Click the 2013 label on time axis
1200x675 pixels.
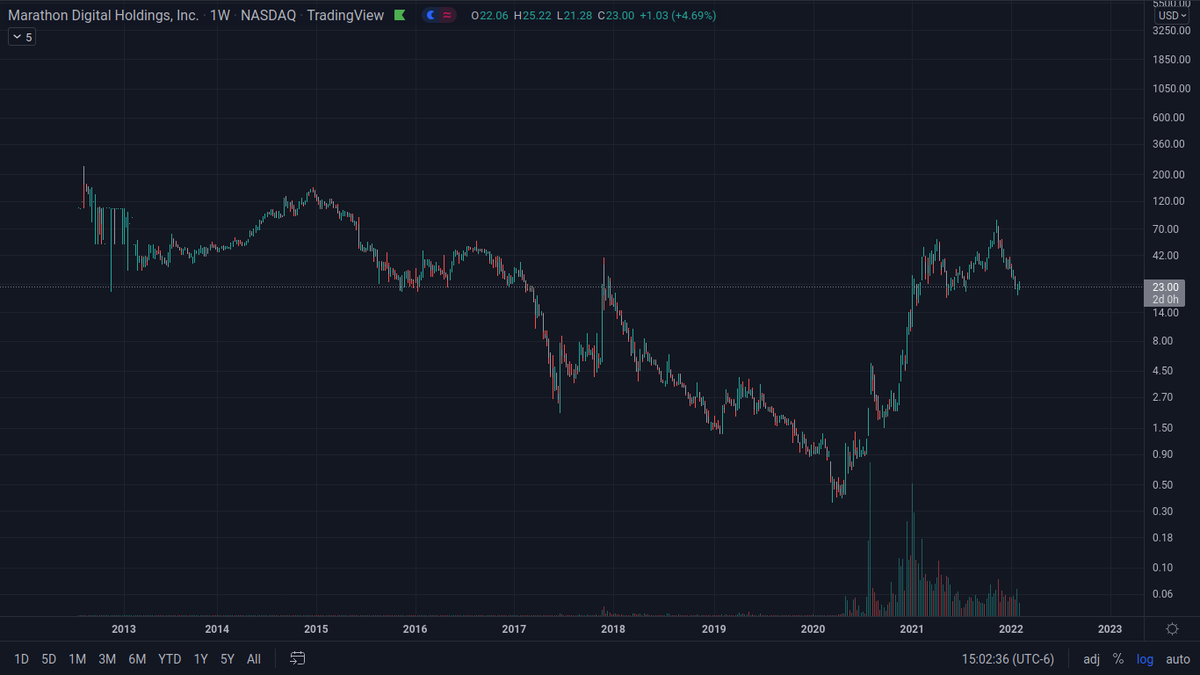tap(123, 629)
